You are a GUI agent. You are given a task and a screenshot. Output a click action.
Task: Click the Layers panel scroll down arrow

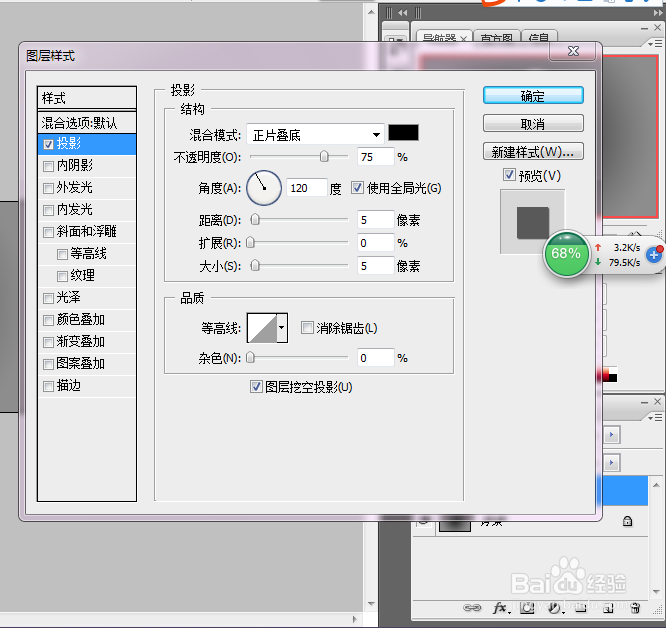point(656,591)
